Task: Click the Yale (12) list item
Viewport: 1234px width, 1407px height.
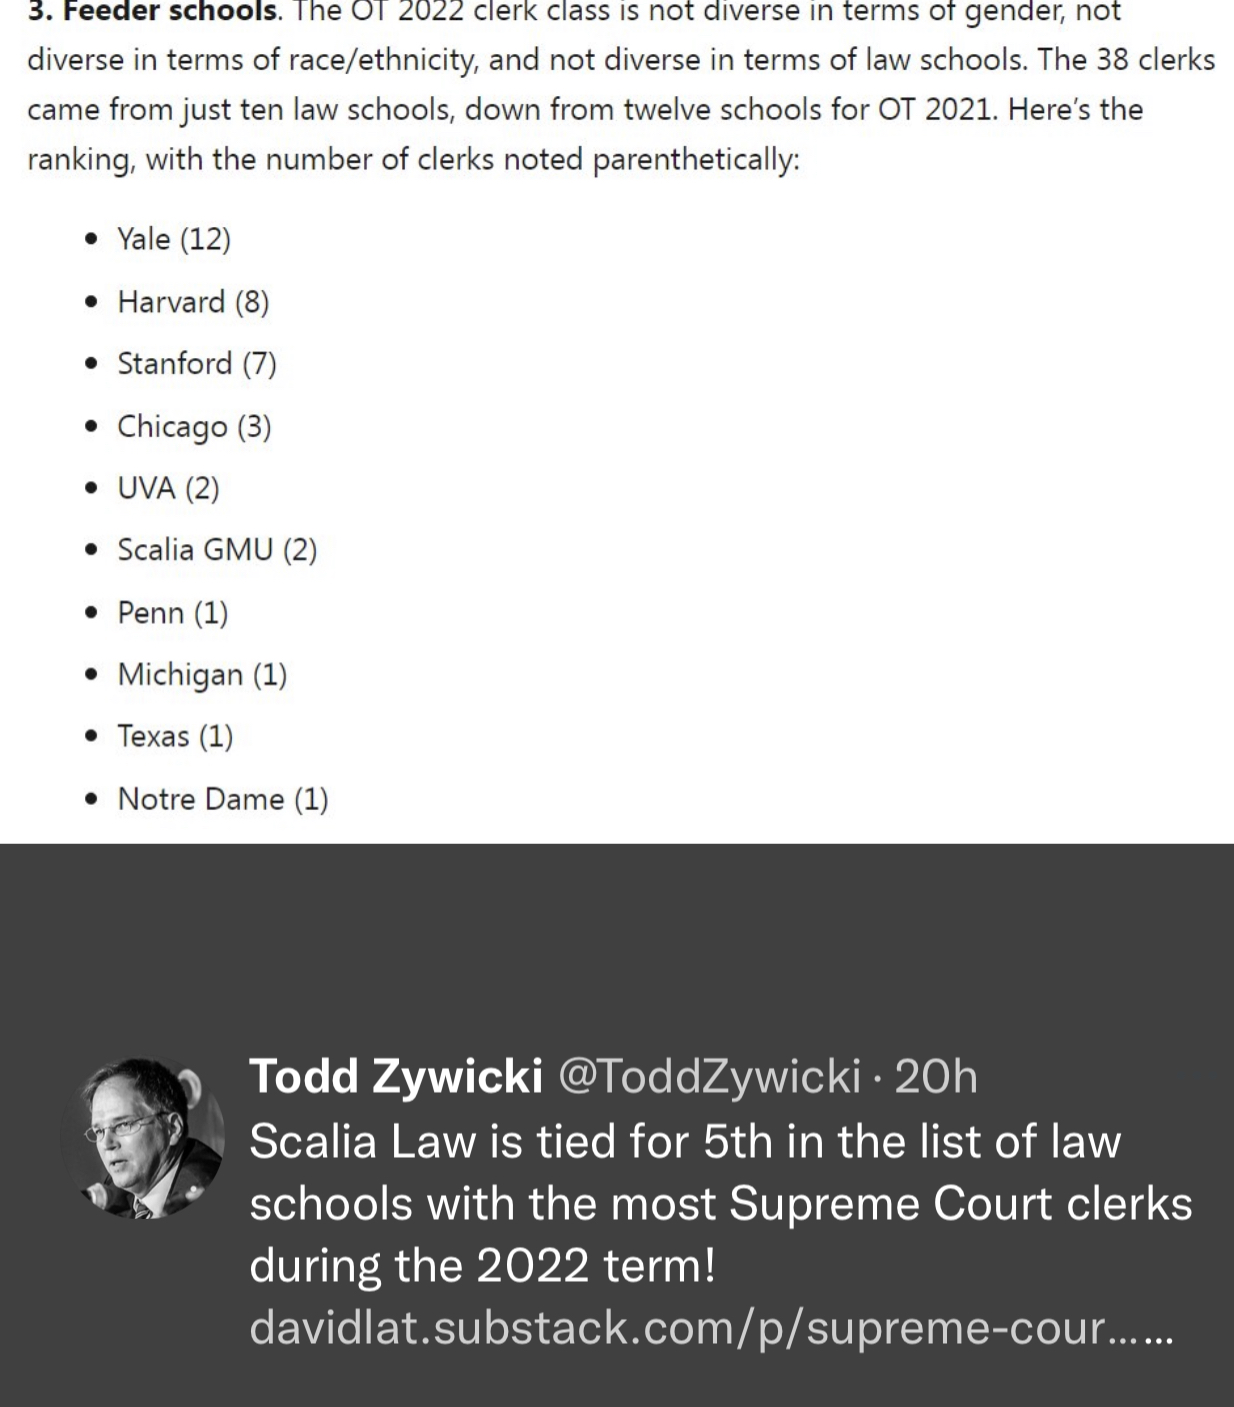Action: click(174, 239)
